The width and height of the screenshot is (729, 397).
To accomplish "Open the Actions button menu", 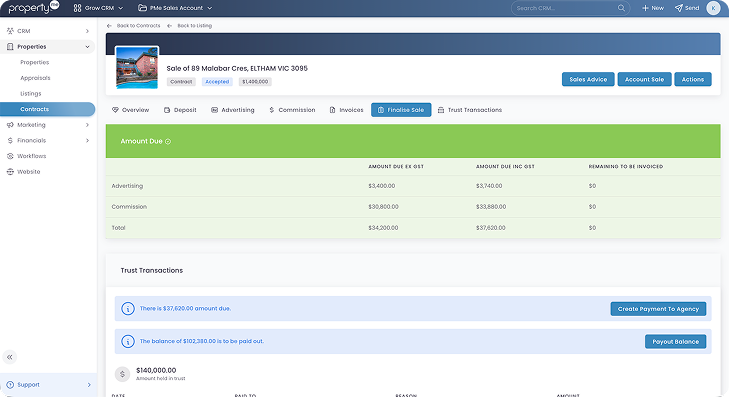I will [x=693, y=79].
